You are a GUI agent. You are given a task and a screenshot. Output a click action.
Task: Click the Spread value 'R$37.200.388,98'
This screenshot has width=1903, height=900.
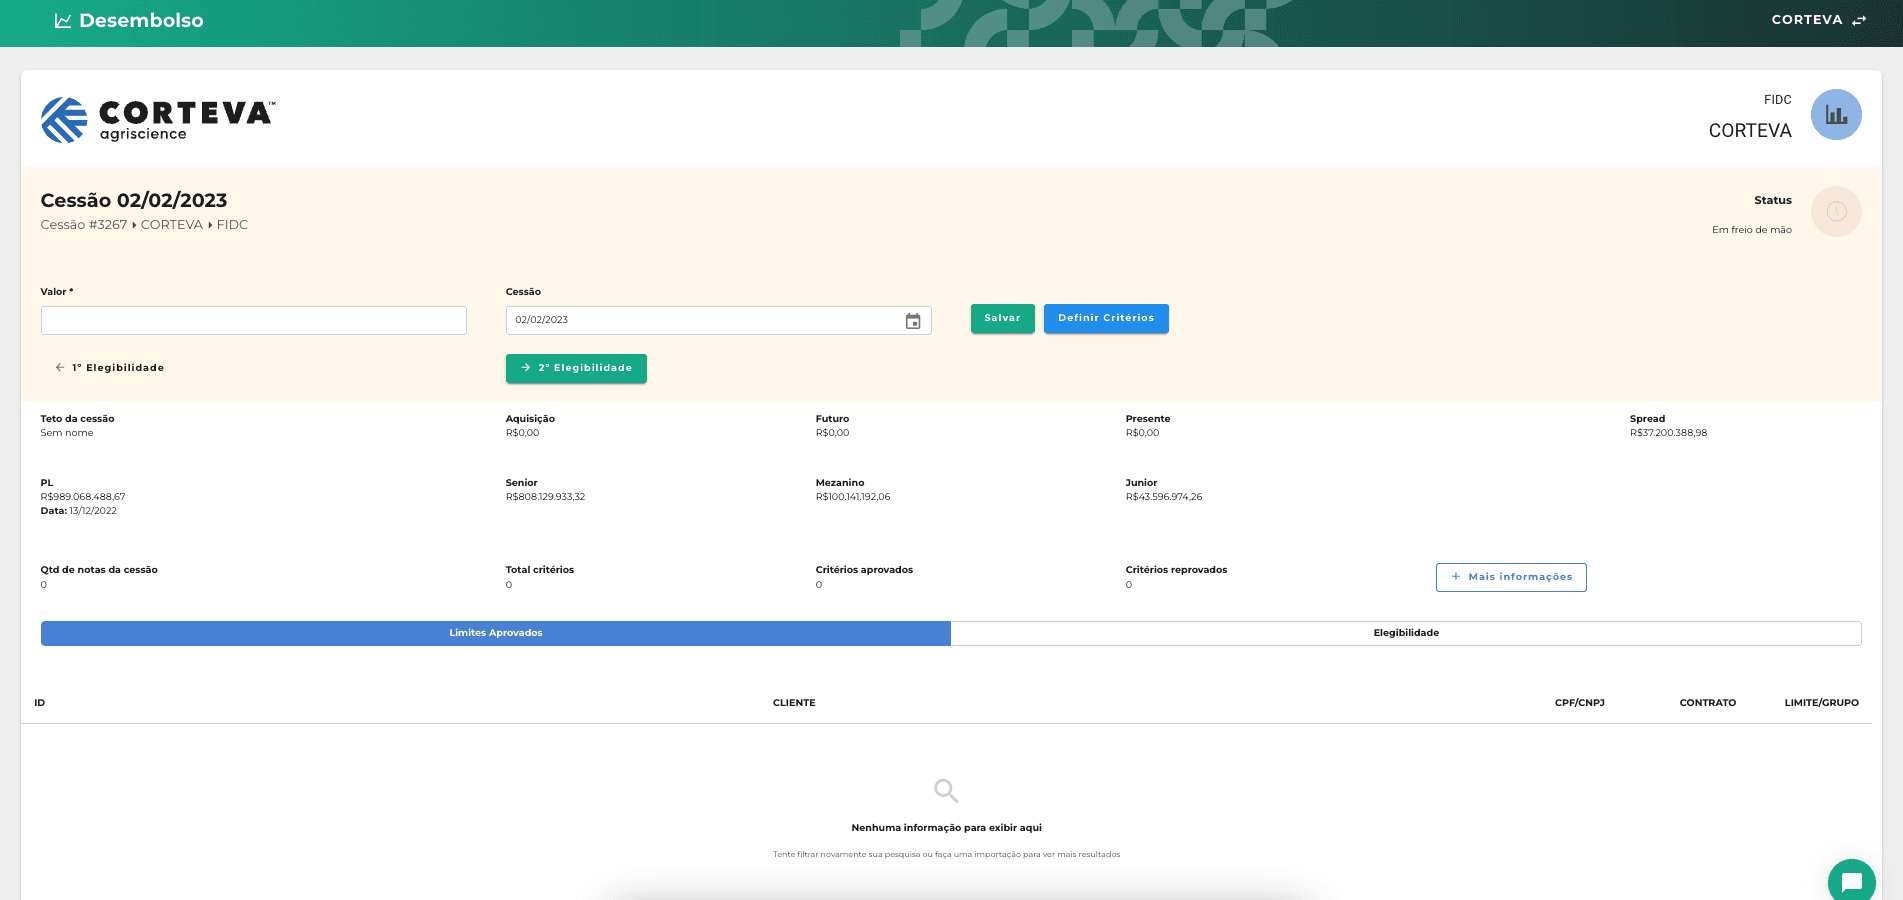coord(1669,433)
